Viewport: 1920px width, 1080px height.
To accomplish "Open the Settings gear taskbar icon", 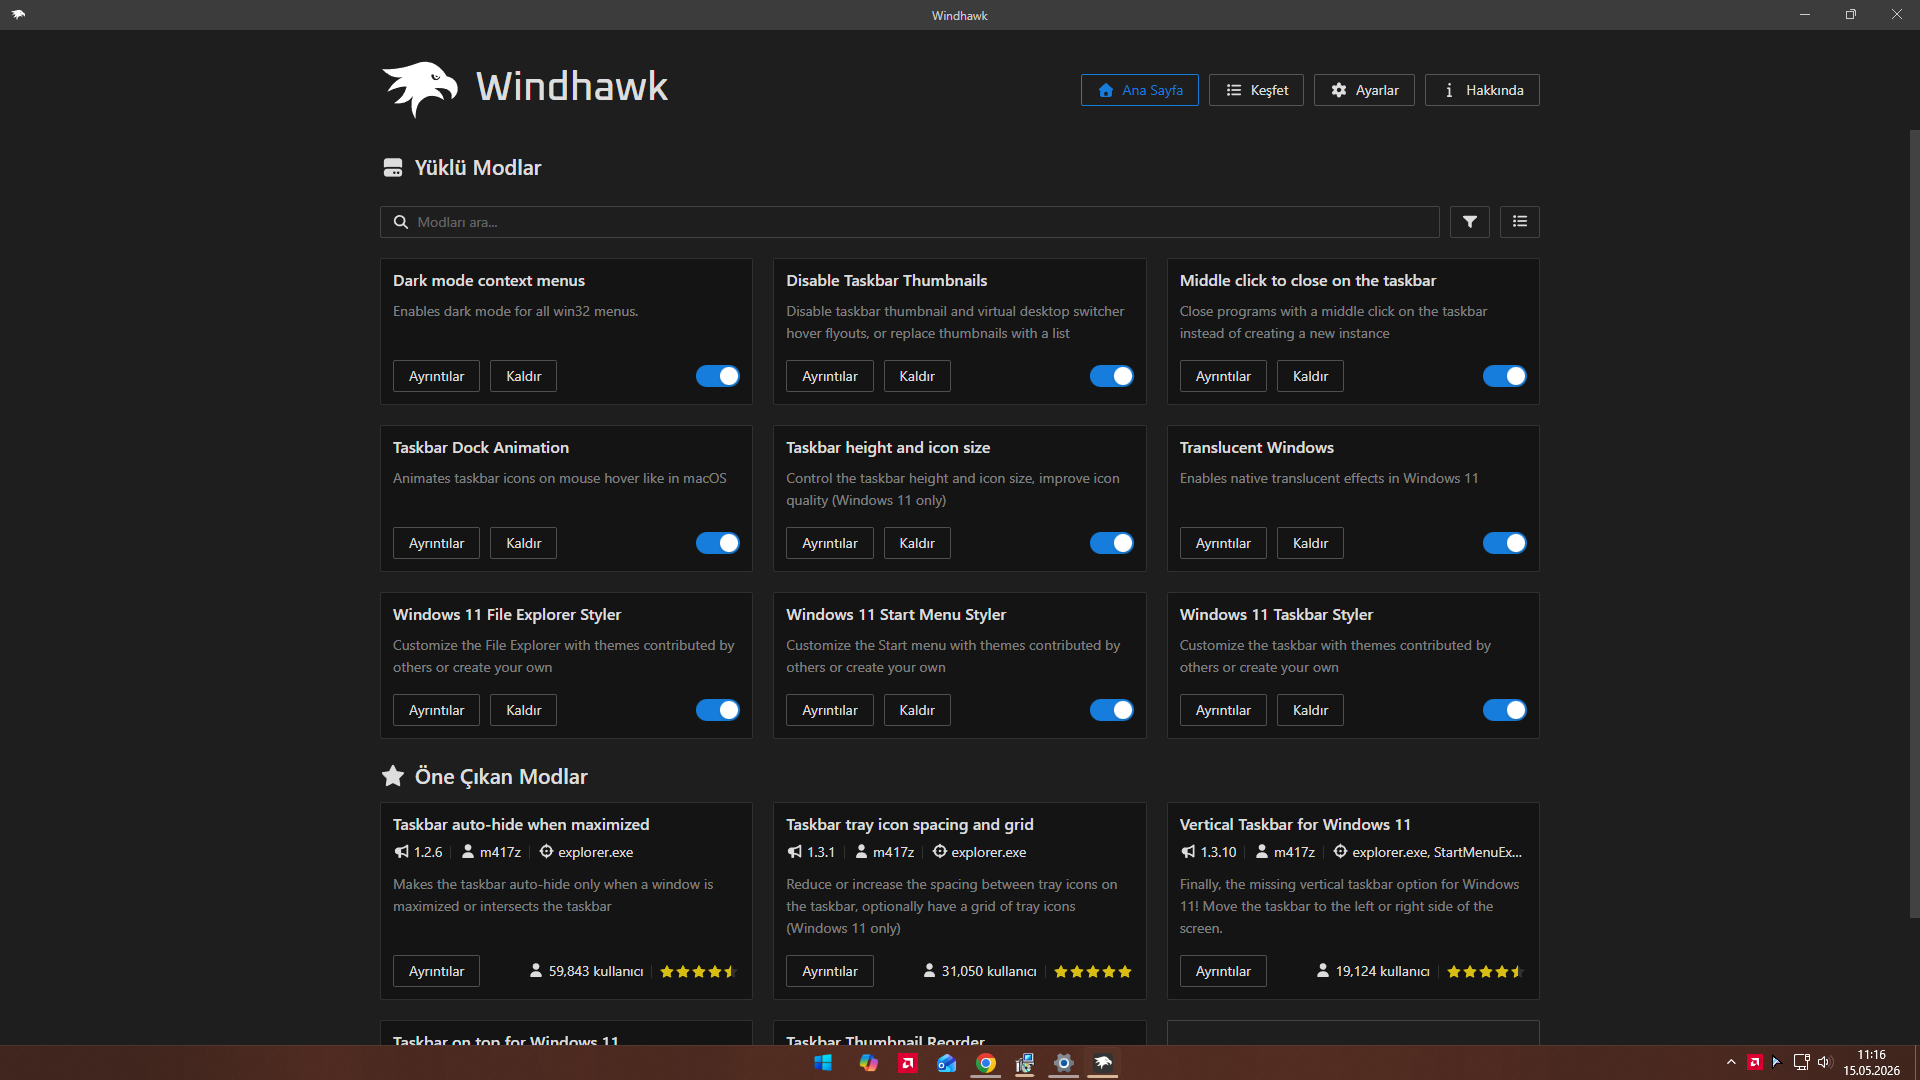I will pos(1064,1063).
